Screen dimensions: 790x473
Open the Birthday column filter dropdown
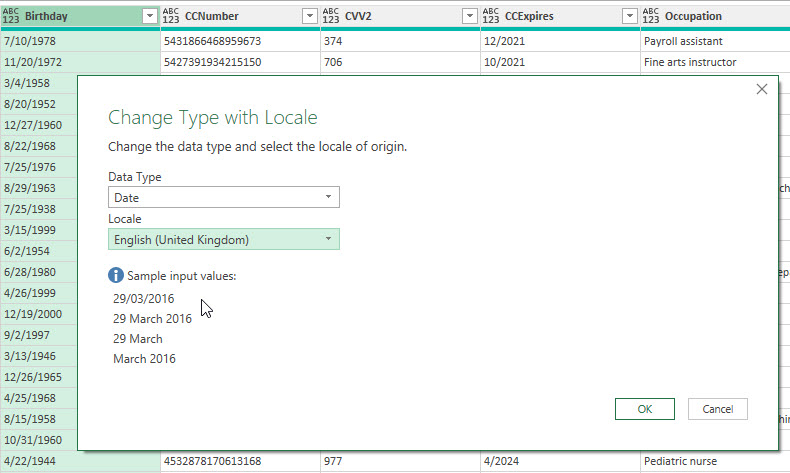[x=150, y=16]
